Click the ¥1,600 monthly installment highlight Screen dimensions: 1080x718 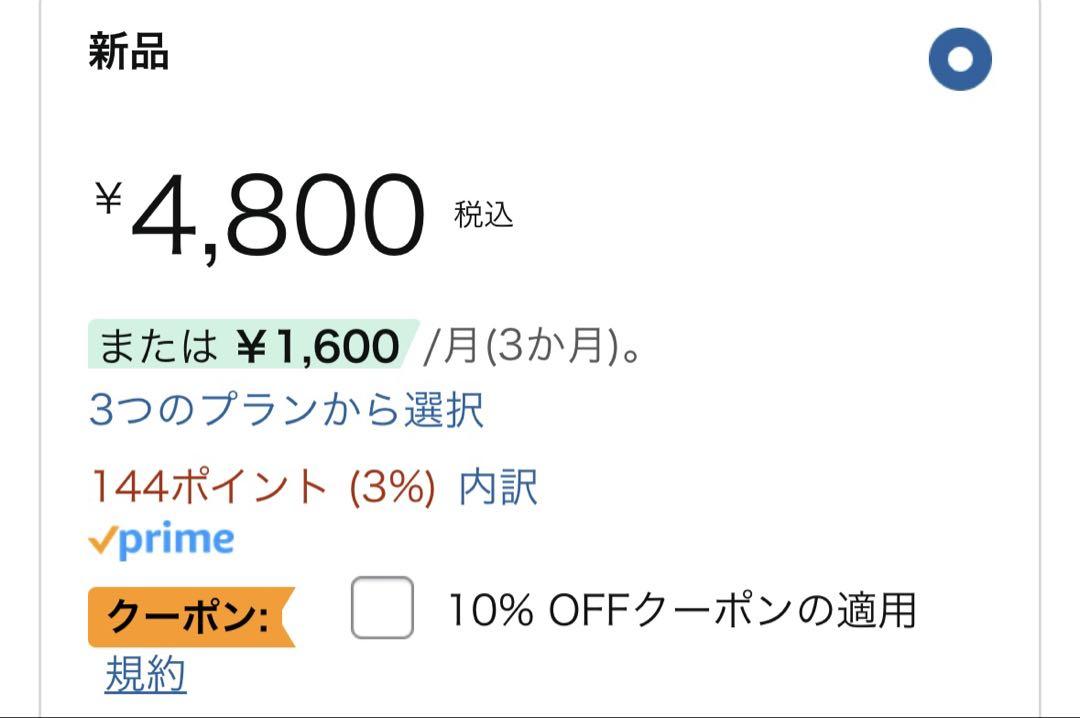pyautogui.click(x=318, y=346)
